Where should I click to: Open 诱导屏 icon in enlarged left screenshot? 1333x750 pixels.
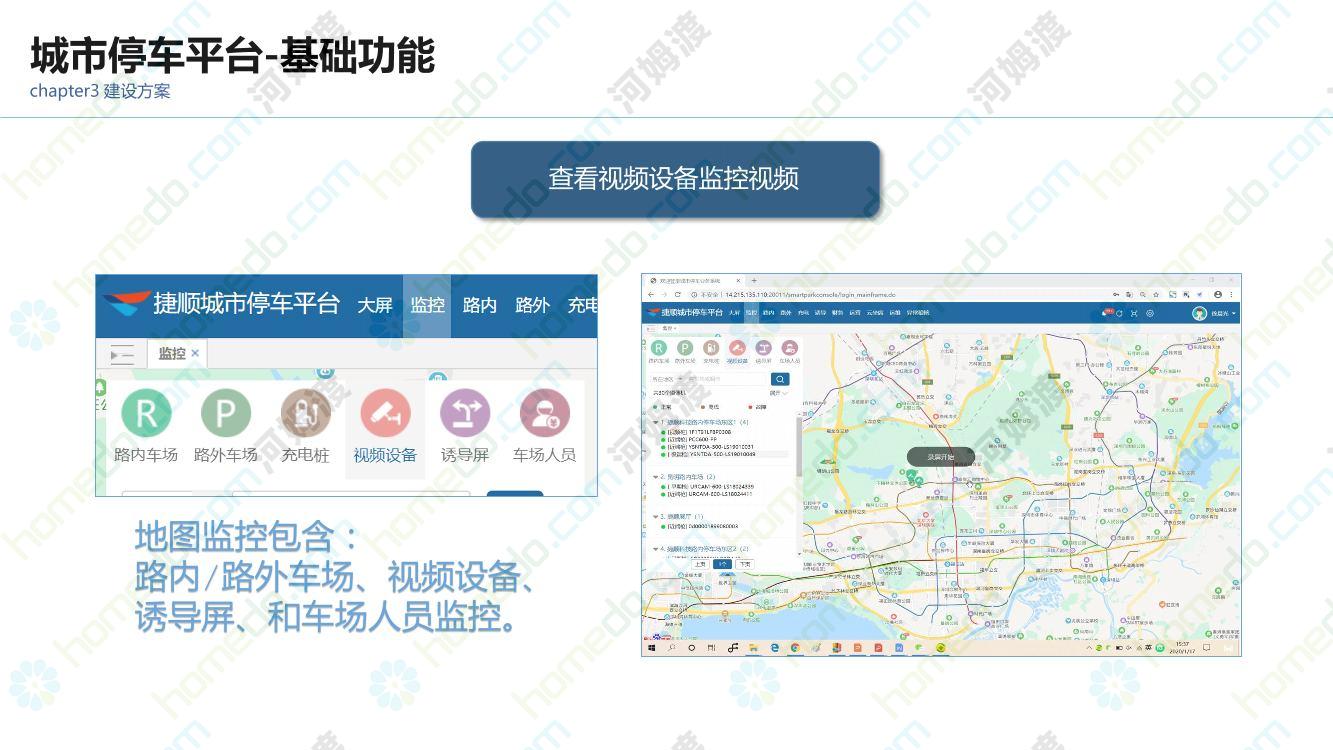point(465,412)
